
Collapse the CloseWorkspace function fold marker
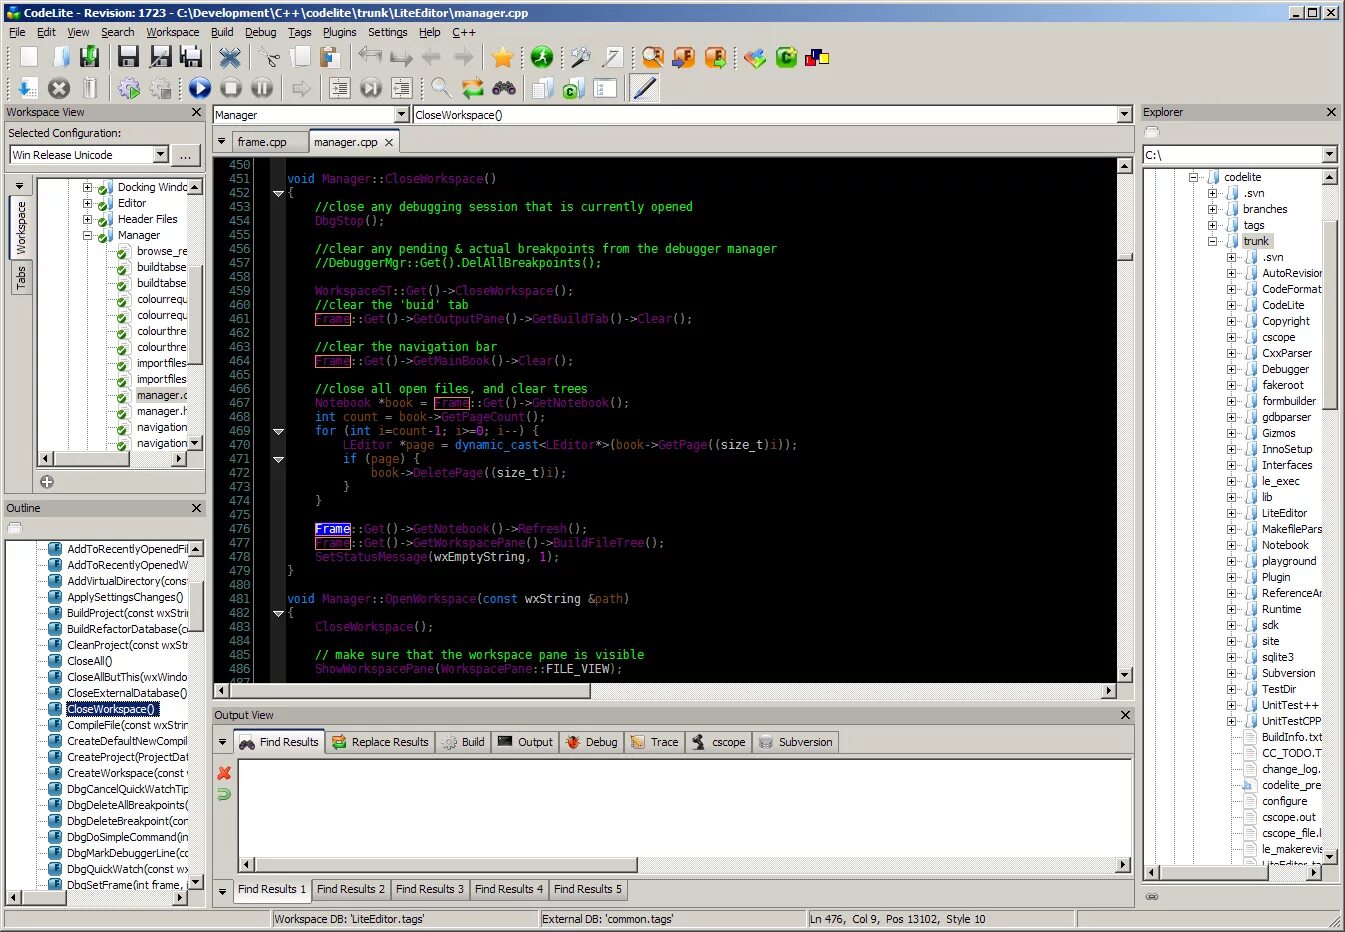[278, 193]
